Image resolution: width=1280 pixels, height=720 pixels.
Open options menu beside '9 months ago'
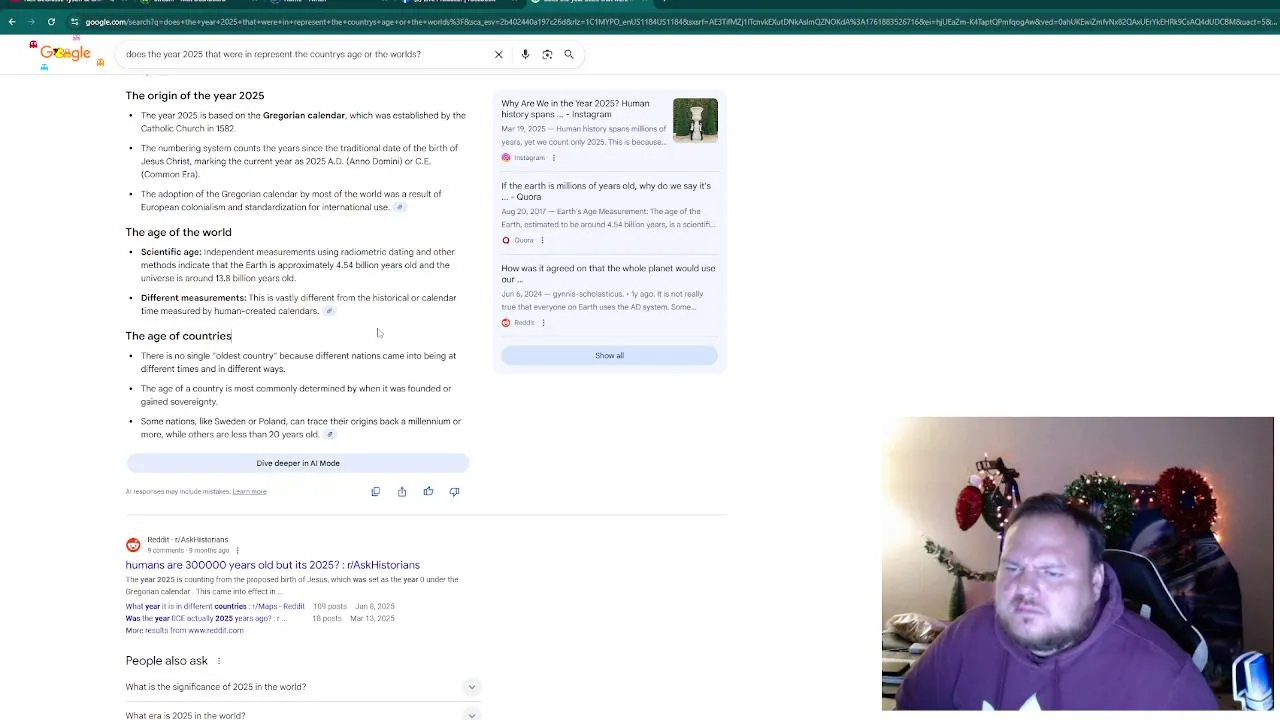[x=237, y=550]
